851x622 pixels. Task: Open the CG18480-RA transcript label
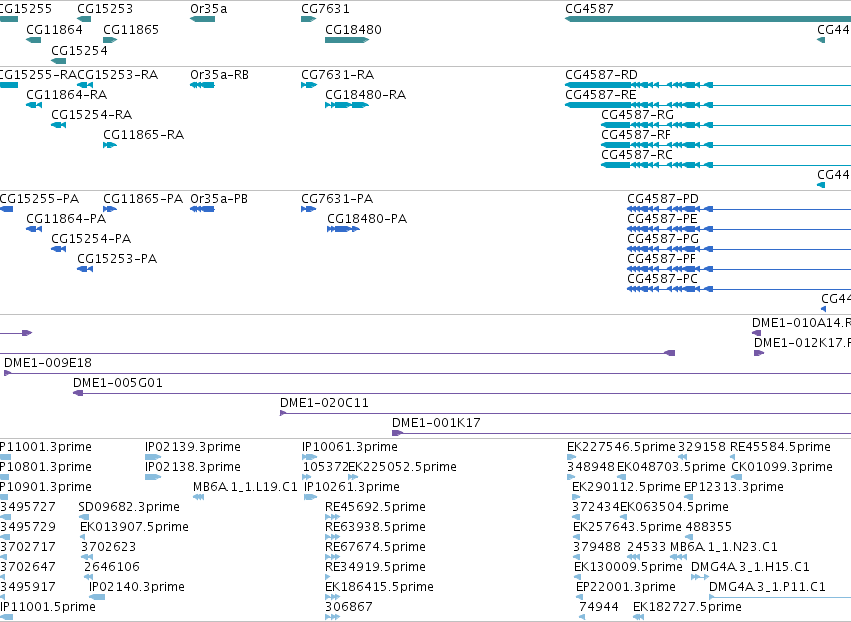click(365, 95)
